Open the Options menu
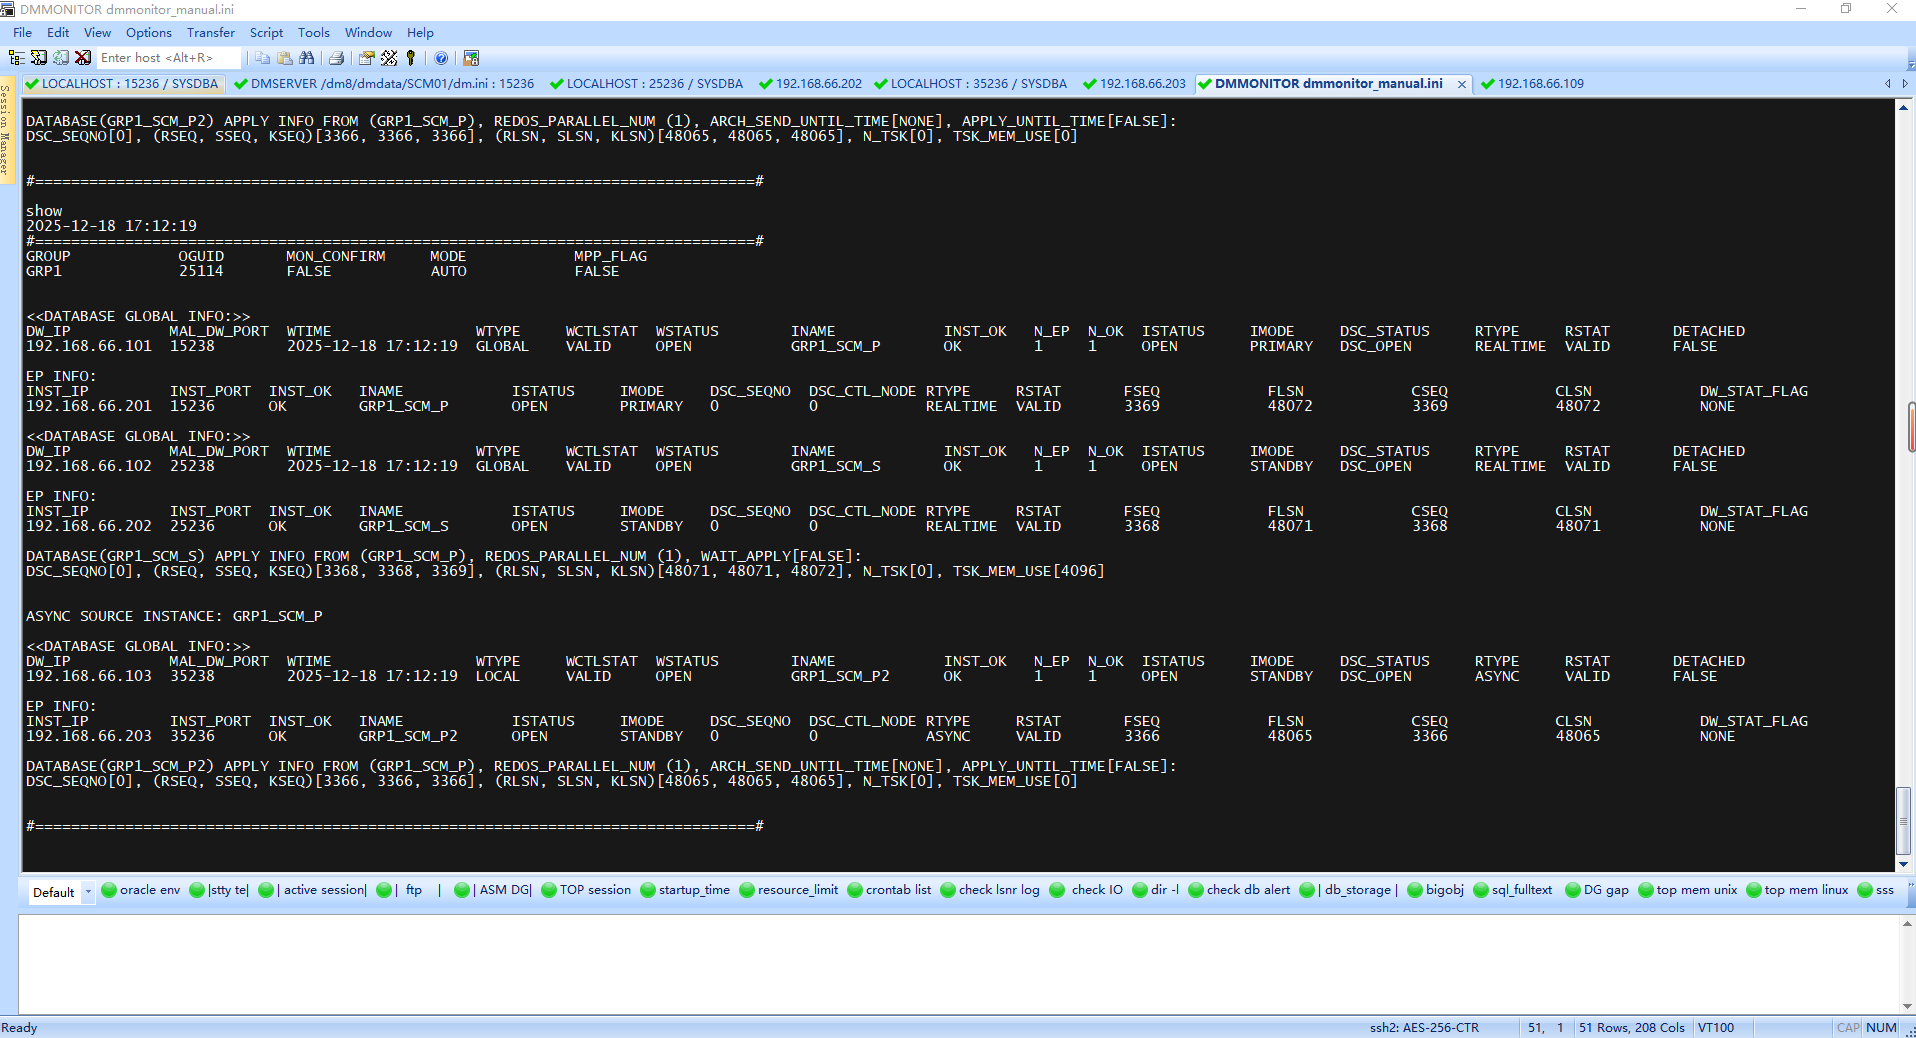1916x1038 pixels. click(x=149, y=33)
